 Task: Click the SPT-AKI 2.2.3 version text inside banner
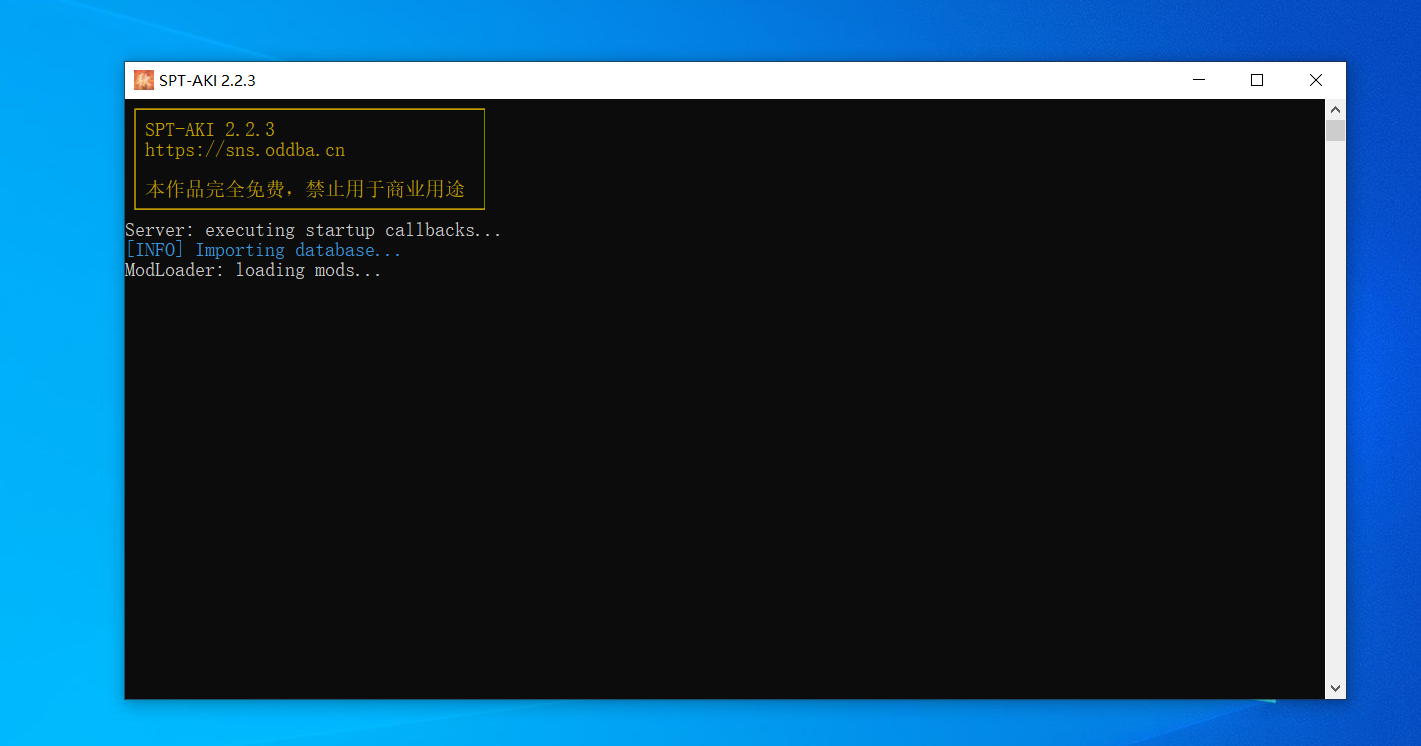click(x=209, y=129)
